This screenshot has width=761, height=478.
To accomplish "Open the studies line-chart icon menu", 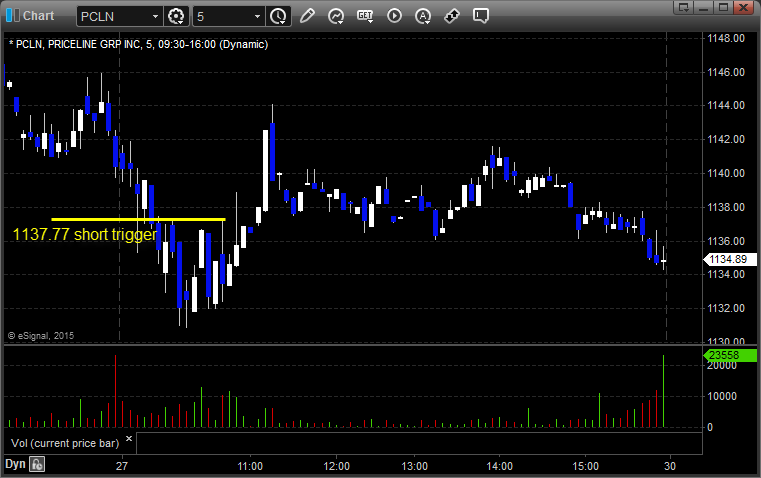I will 336,16.
